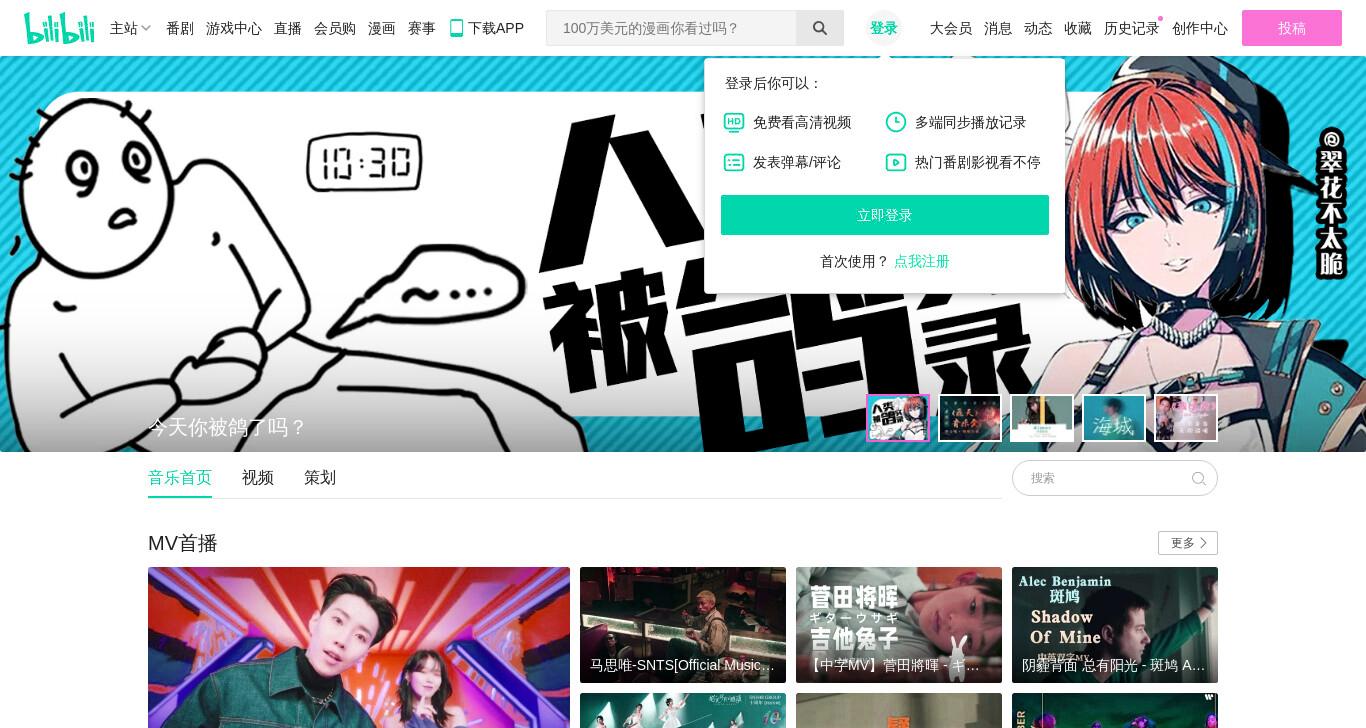Open 历史记录 in the header
The image size is (1366, 728).
(1132, 28)
